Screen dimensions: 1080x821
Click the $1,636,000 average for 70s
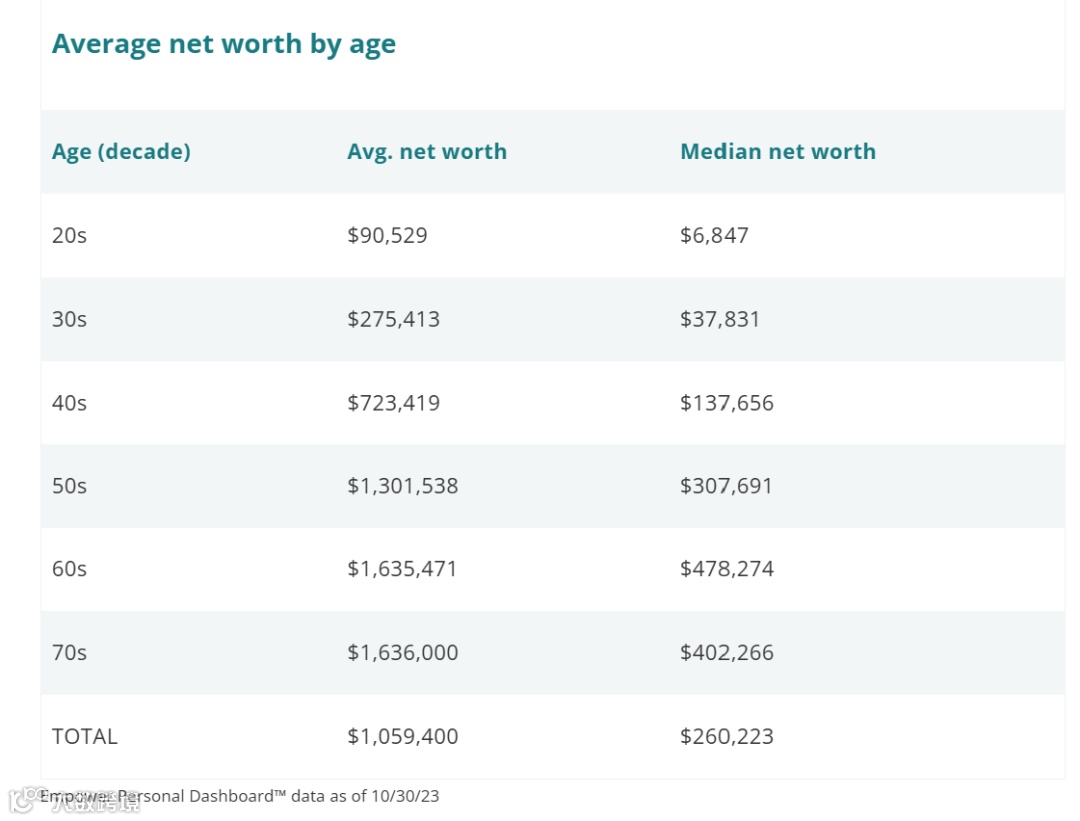pyautogui.click(x=403, y=653)
